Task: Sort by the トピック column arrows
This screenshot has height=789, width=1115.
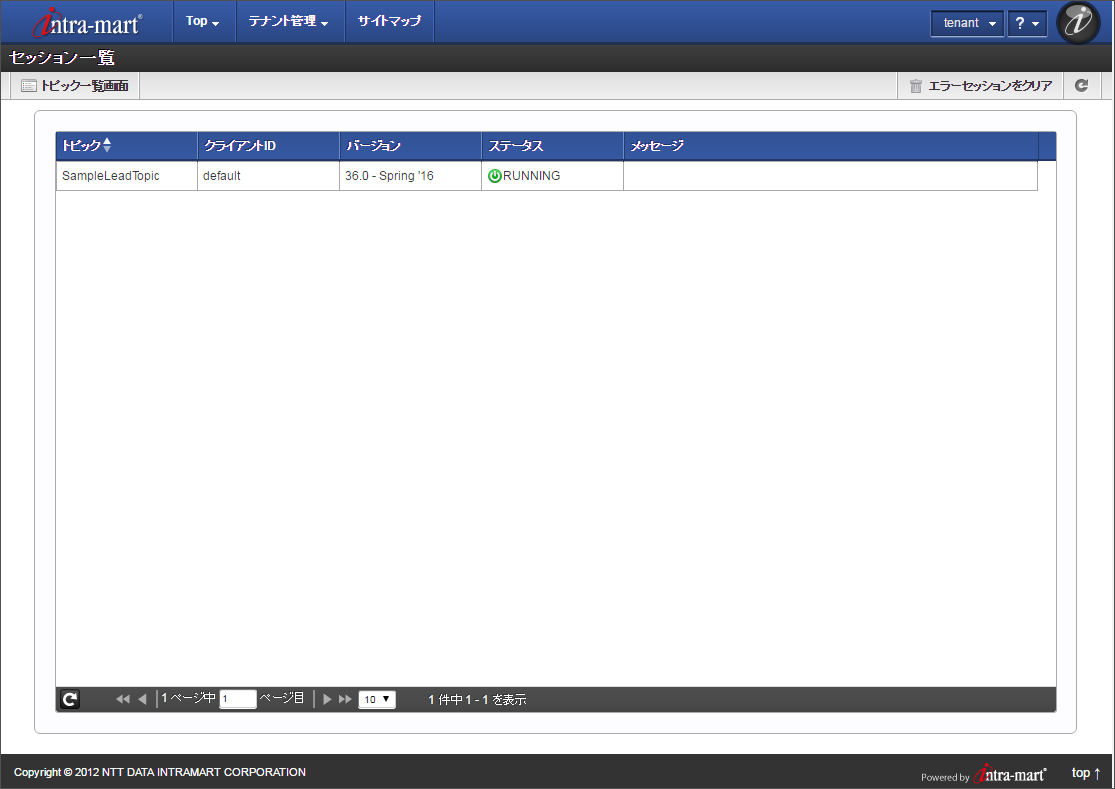Action: click(107, 145)
